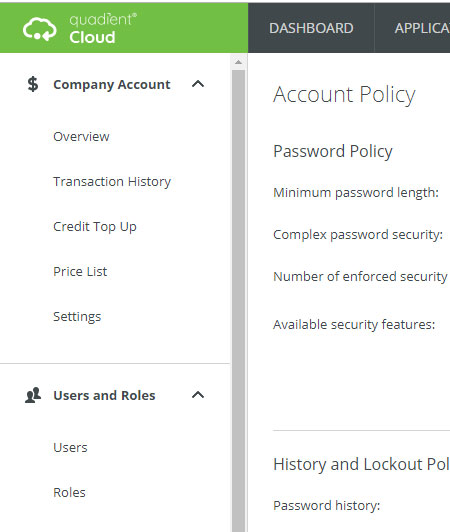The image size is (450, 532).
Task: Collapse the Users and Roles chevron
Action: 198,395
